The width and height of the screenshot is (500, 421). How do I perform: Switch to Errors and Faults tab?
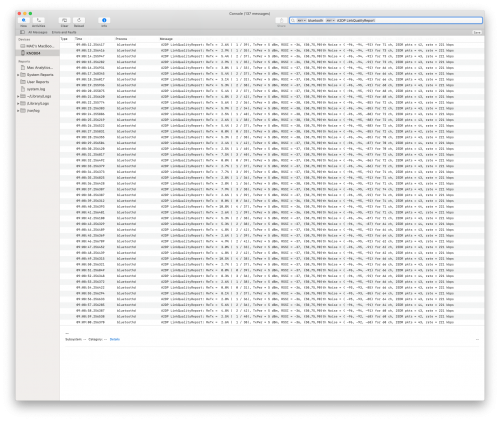pos(64,32)
